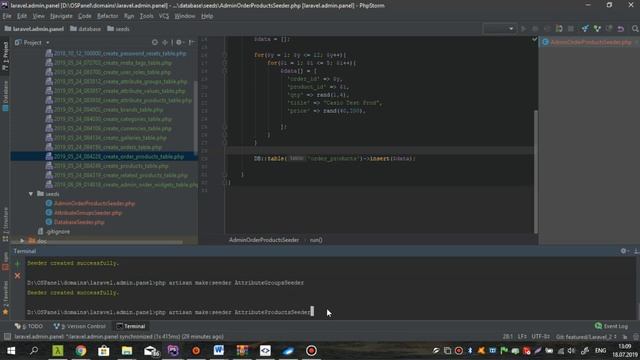Open the Navigate menu
Screen dimensions: 640x360
pyautogui.click(x=61, y=16)
